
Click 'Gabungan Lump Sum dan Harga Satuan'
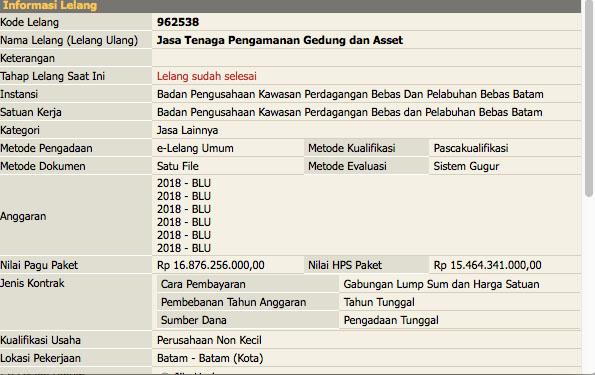(441, 284)
